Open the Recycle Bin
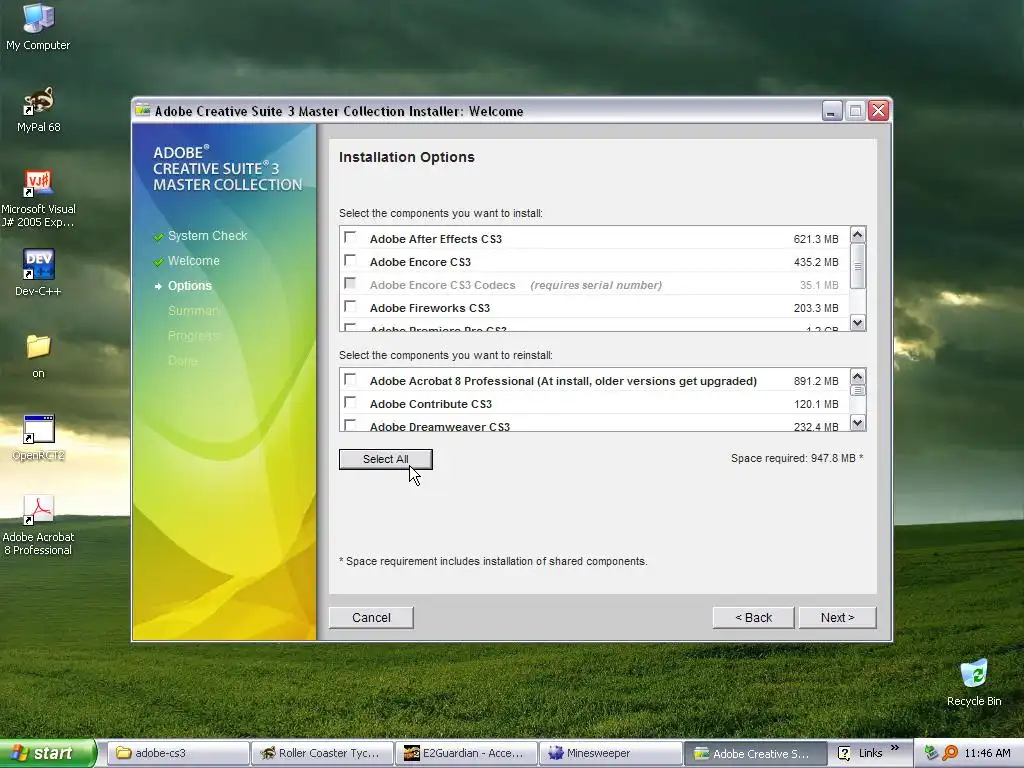This screenshot has width=1024, height=768. [974, 682]
